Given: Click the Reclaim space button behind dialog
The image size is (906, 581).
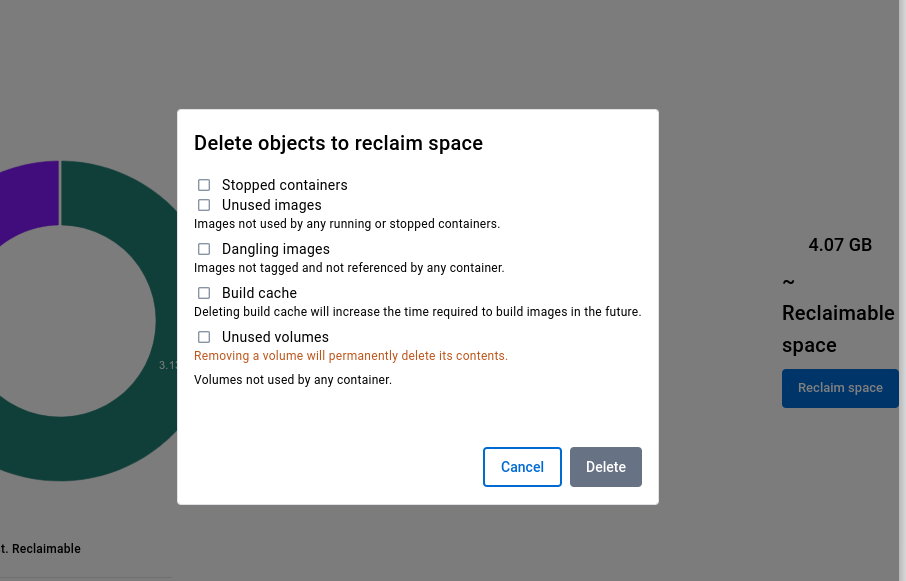Looking at the screenshot, I should click(840, 388).
